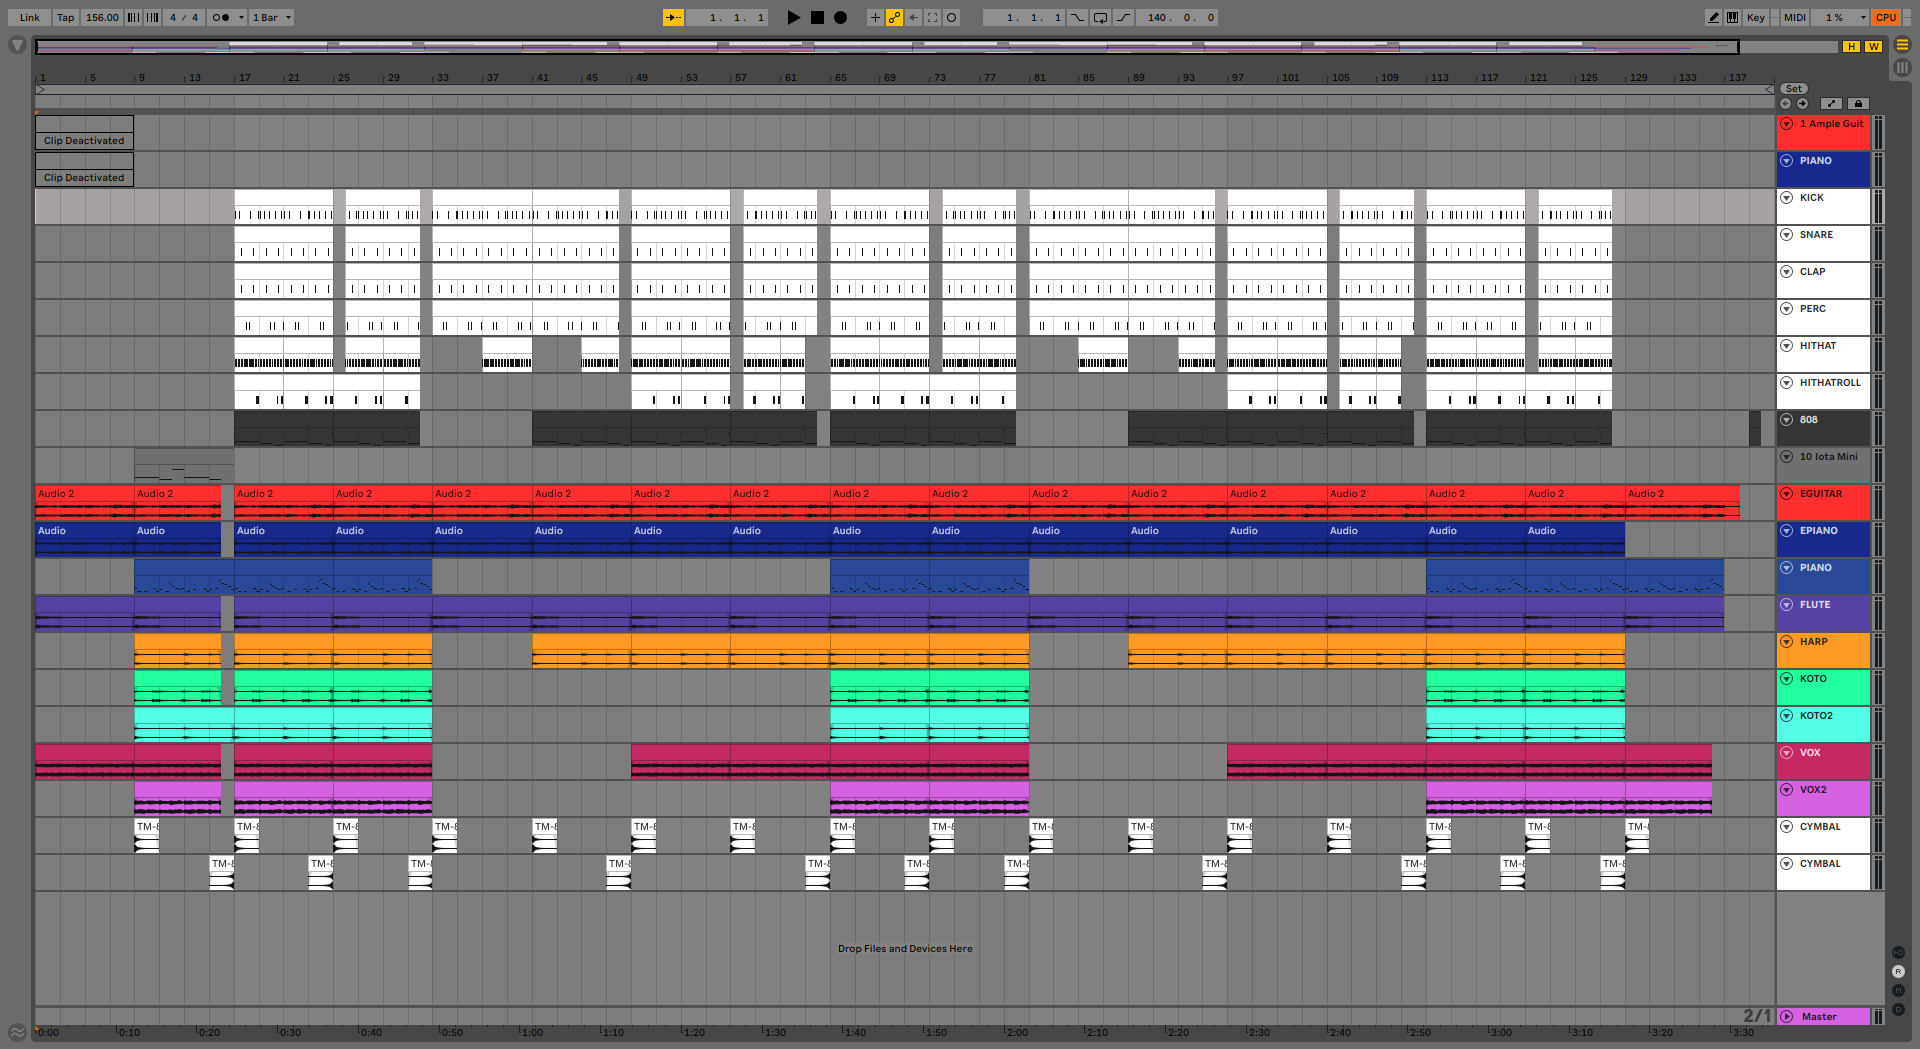Select the first Audio 2 clip on EGUITAR

[84, 502]
